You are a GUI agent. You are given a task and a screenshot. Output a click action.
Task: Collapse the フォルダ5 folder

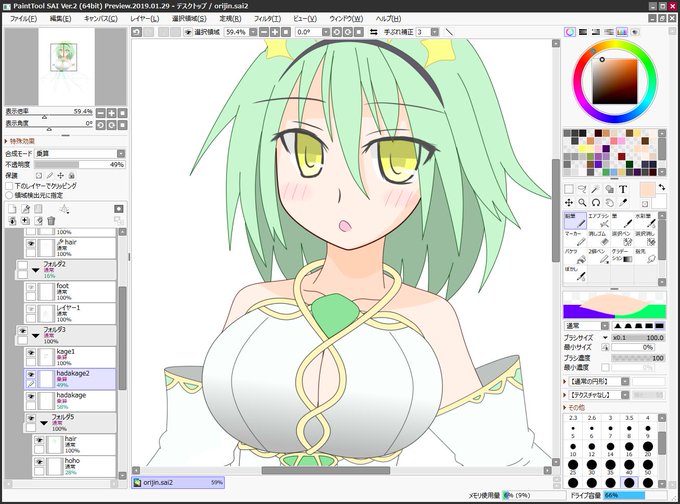(44, 423)
